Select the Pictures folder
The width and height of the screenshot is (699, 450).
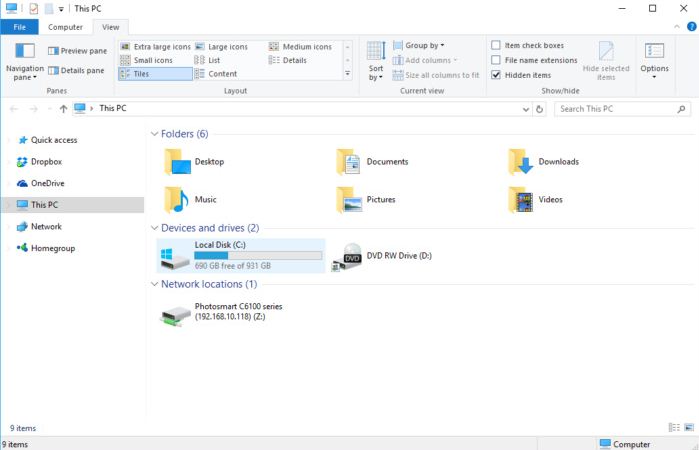(366, 200)
